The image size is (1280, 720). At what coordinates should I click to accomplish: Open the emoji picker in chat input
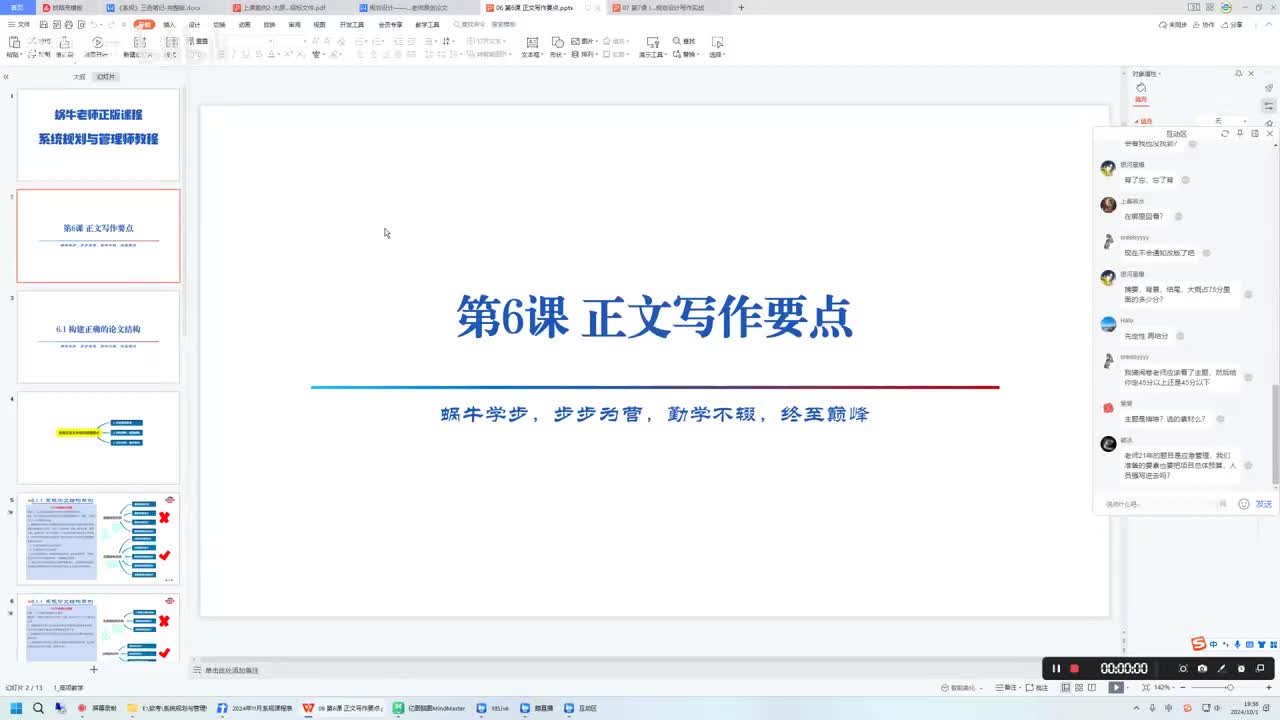tap(1243, 504)
